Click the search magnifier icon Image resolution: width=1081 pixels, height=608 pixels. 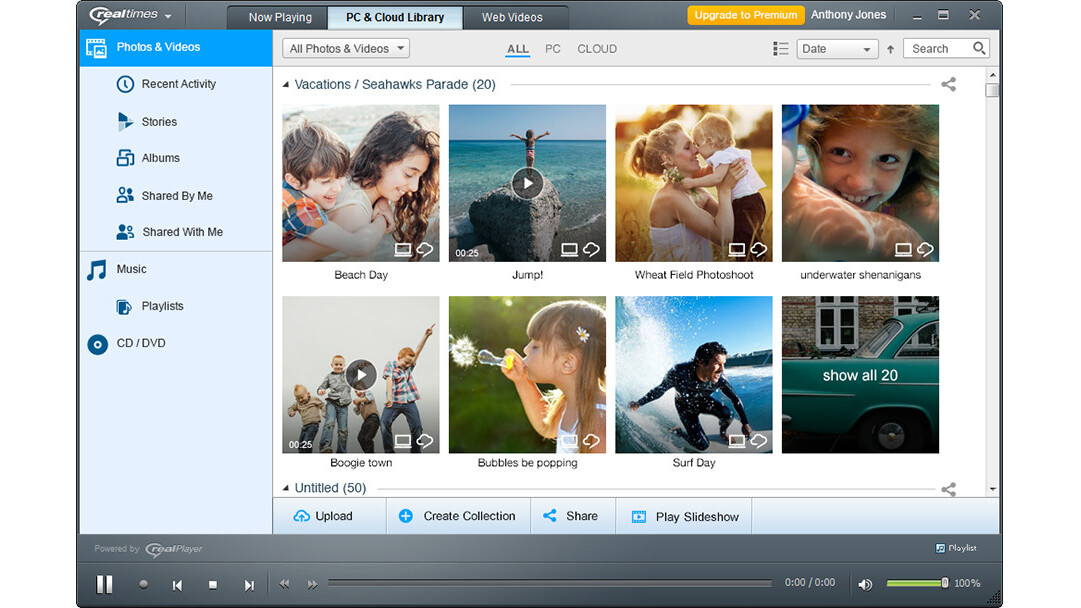(x=979, y=48)
